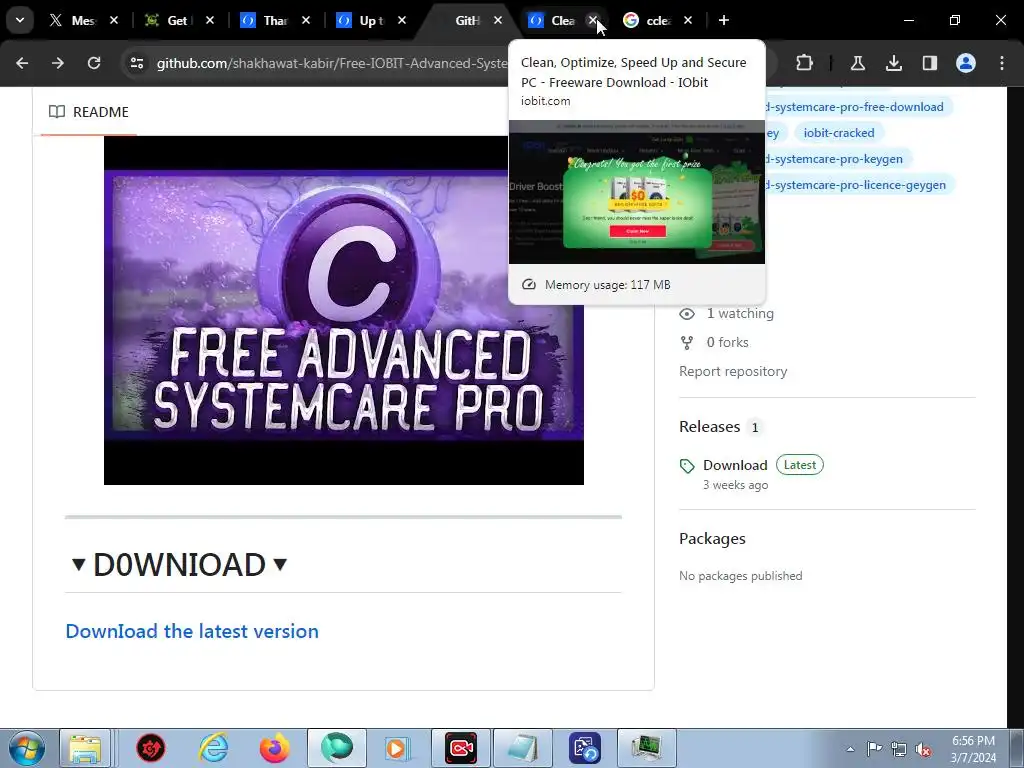The height and width of the screenshot is (768, 1024).
Task: Select the README tab header
Action: click(89, 112)
